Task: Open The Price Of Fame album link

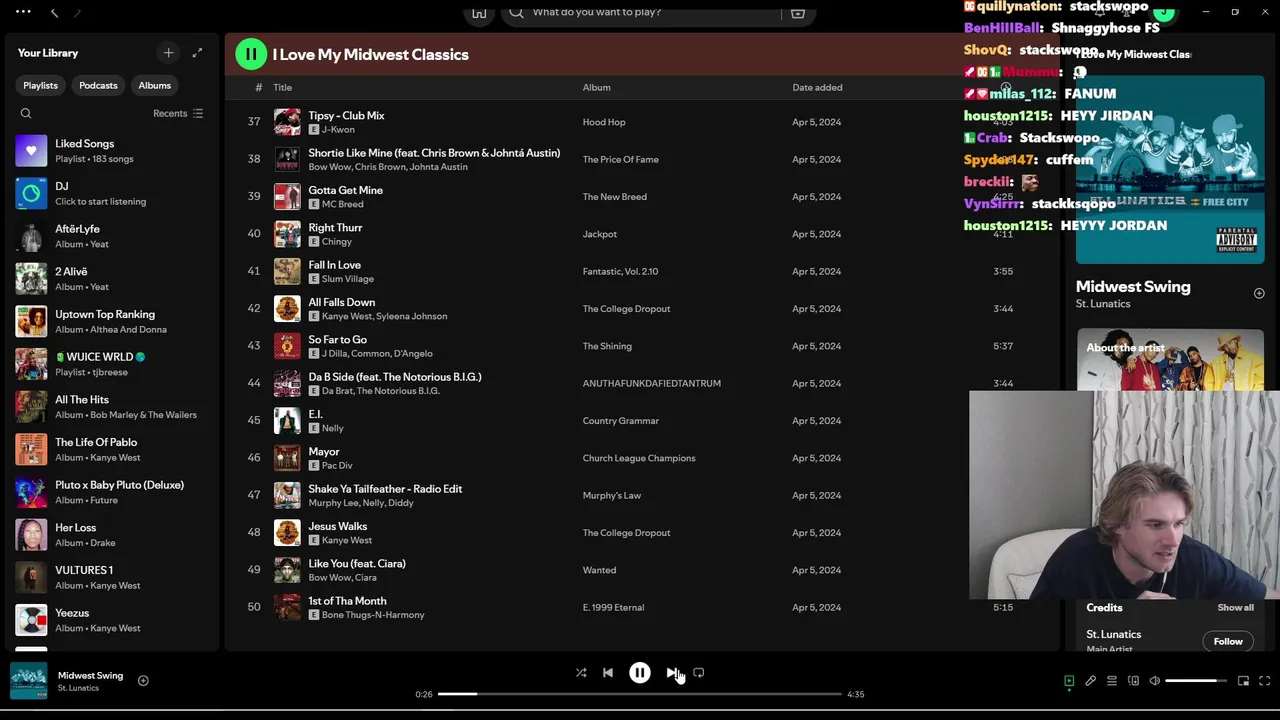Action: 621,159
